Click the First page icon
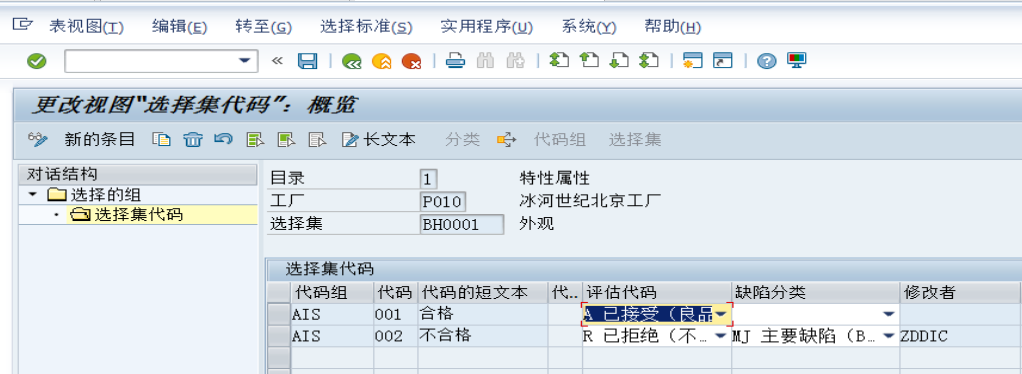 (559, 61)
